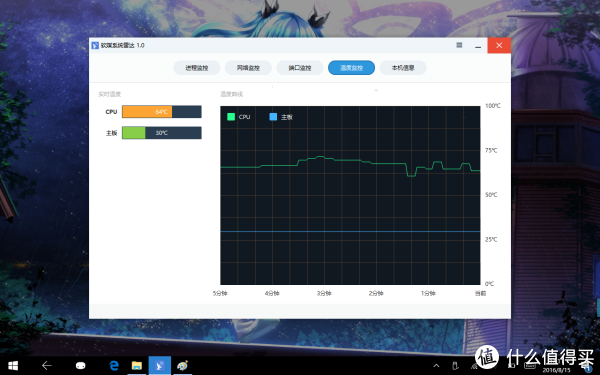The image size is (600, 375).
Task: Open the hamburger menu in title bar
Action: click(x=459, y=45)
